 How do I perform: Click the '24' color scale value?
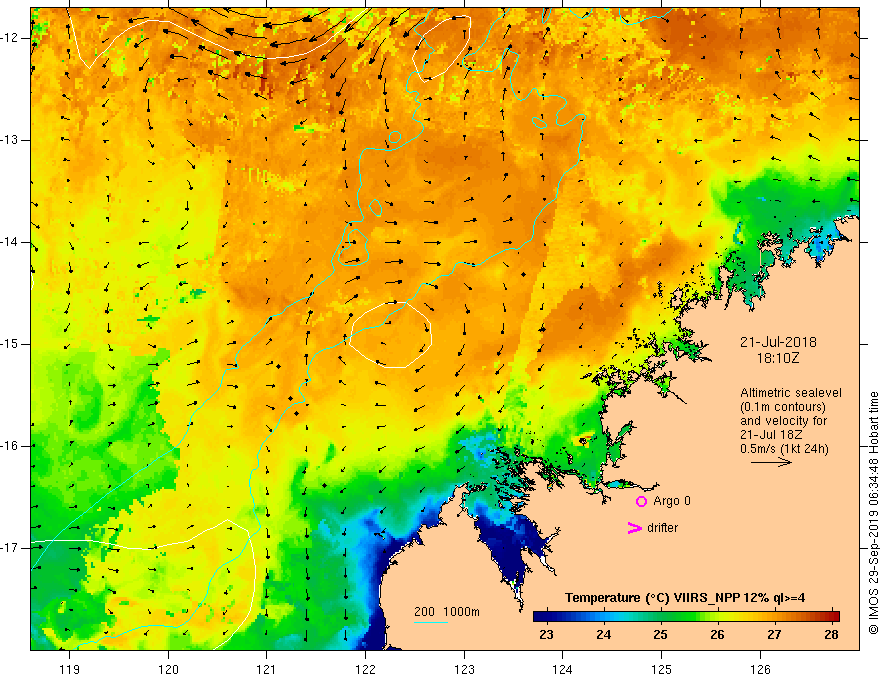coord(603,635)
